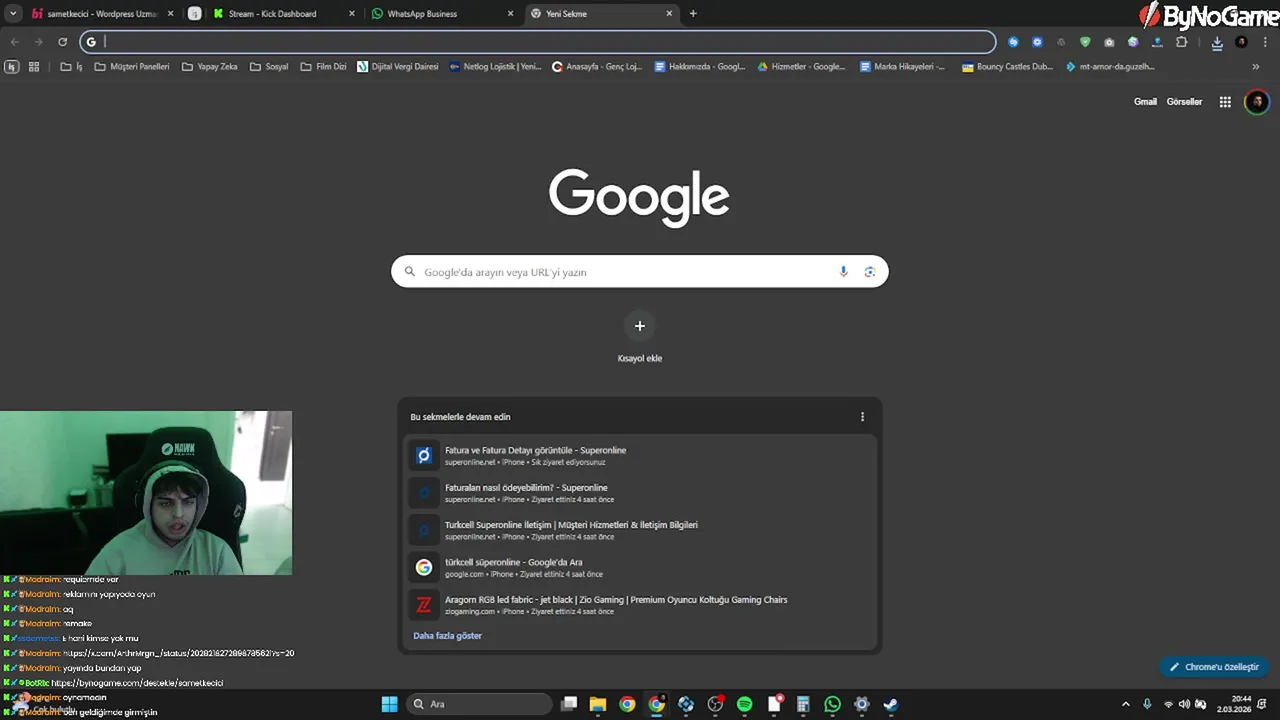This screenshot has height=720, width=1280.
Task: Click the system tray microphone icon
Action: click(x=1147, y=704)
